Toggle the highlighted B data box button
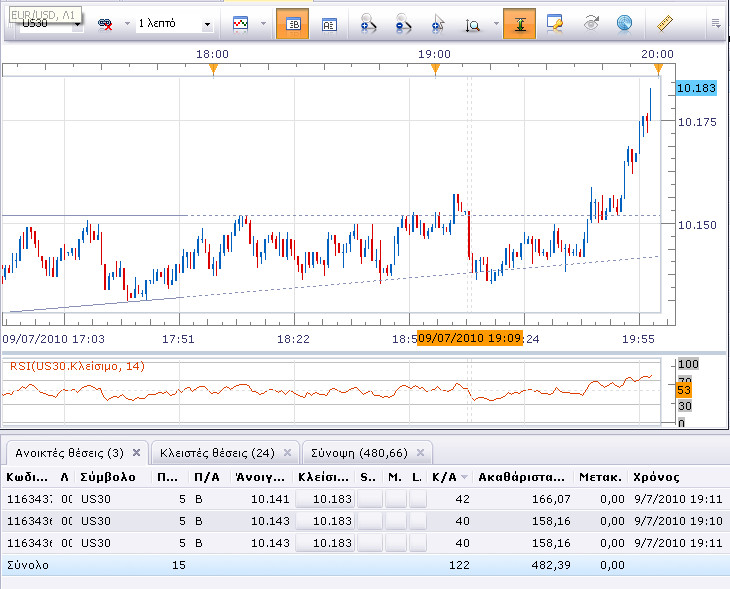This screenshot has width=730, height=589. click(292, 24)
